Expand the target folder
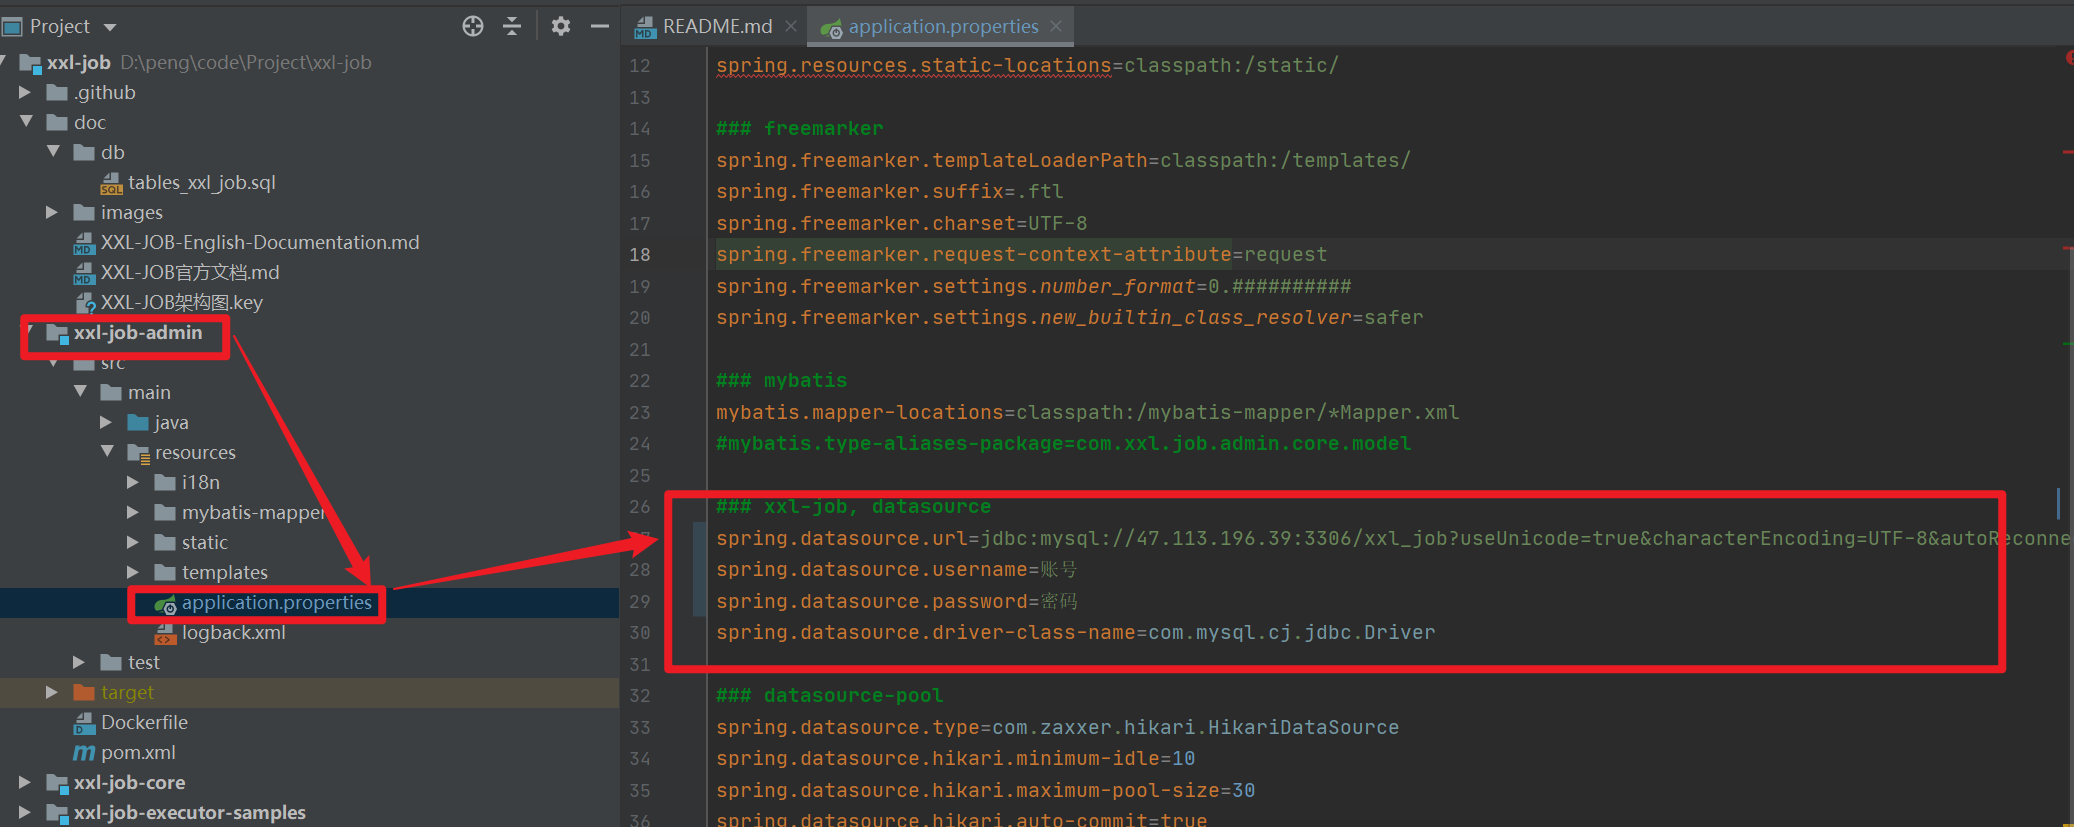 coord(52,692)
